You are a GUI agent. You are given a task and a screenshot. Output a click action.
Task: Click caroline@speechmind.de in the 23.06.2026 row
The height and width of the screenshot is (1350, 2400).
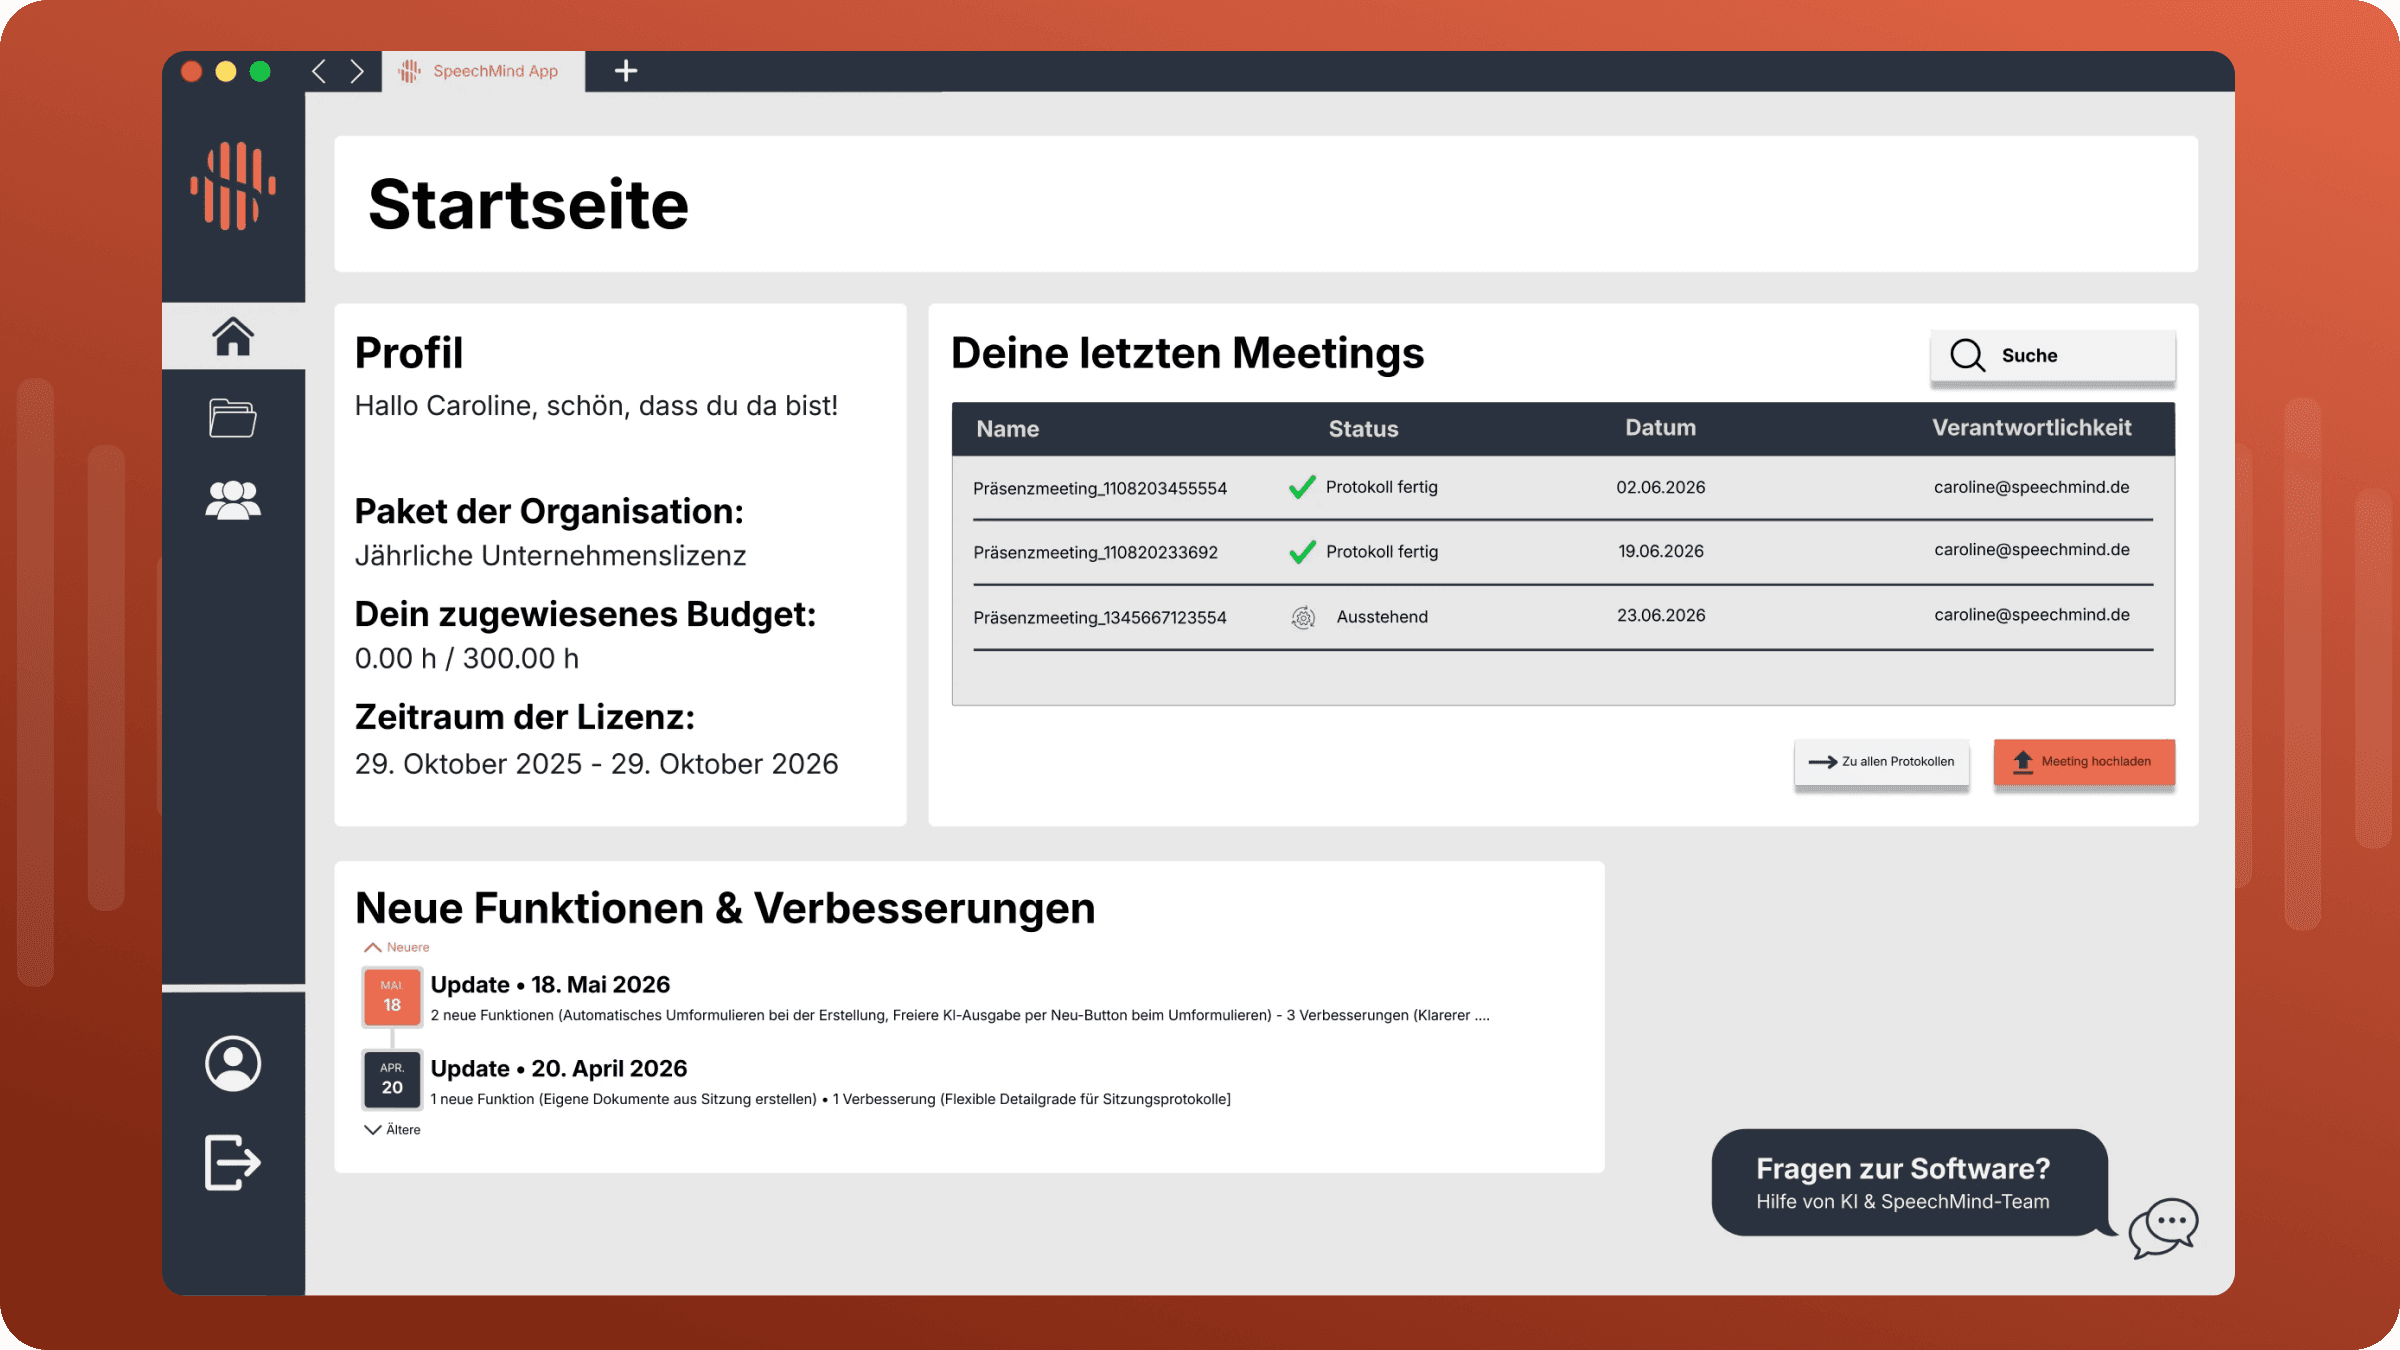(2032, 614)
